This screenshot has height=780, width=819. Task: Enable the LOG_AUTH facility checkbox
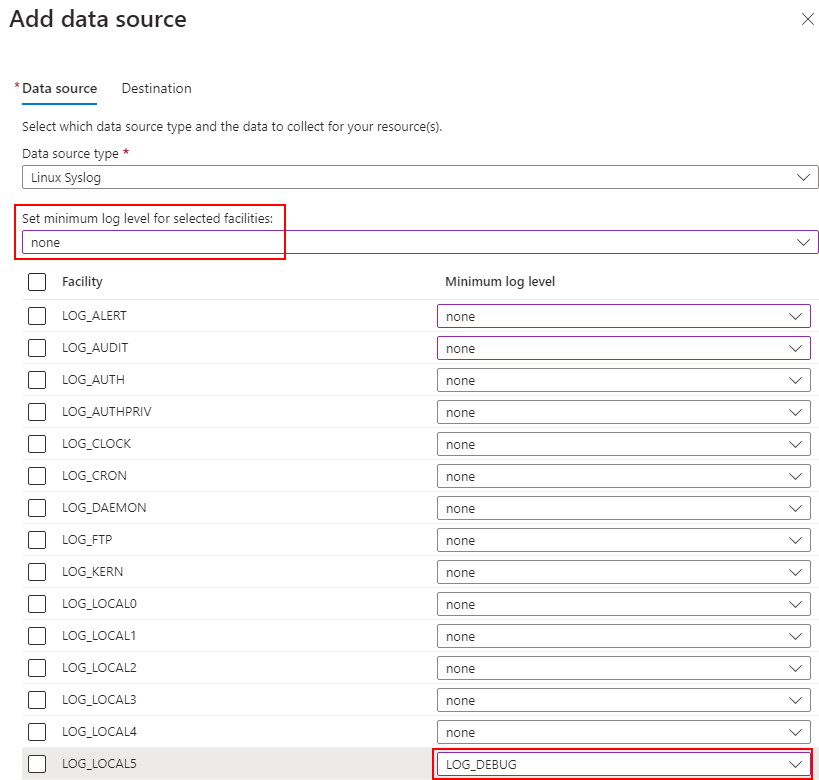pos(37,380)
